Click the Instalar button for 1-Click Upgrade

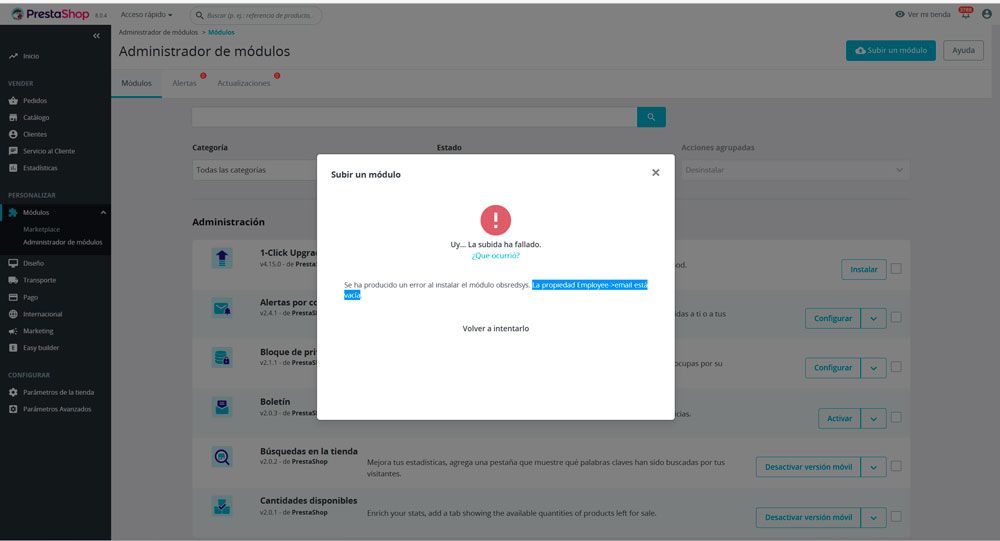pos(864,269)
